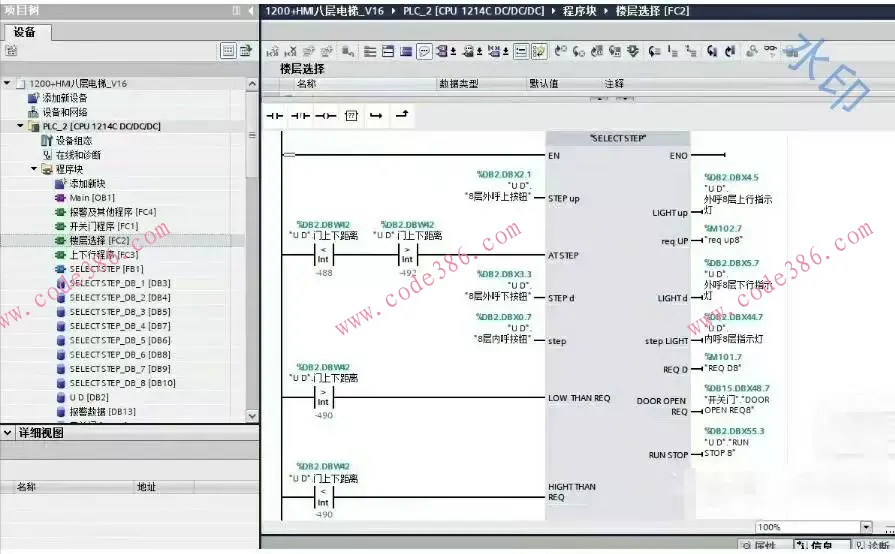Insert a normally open contact
Screen dimensions: 895x554
tap(275, 116)
